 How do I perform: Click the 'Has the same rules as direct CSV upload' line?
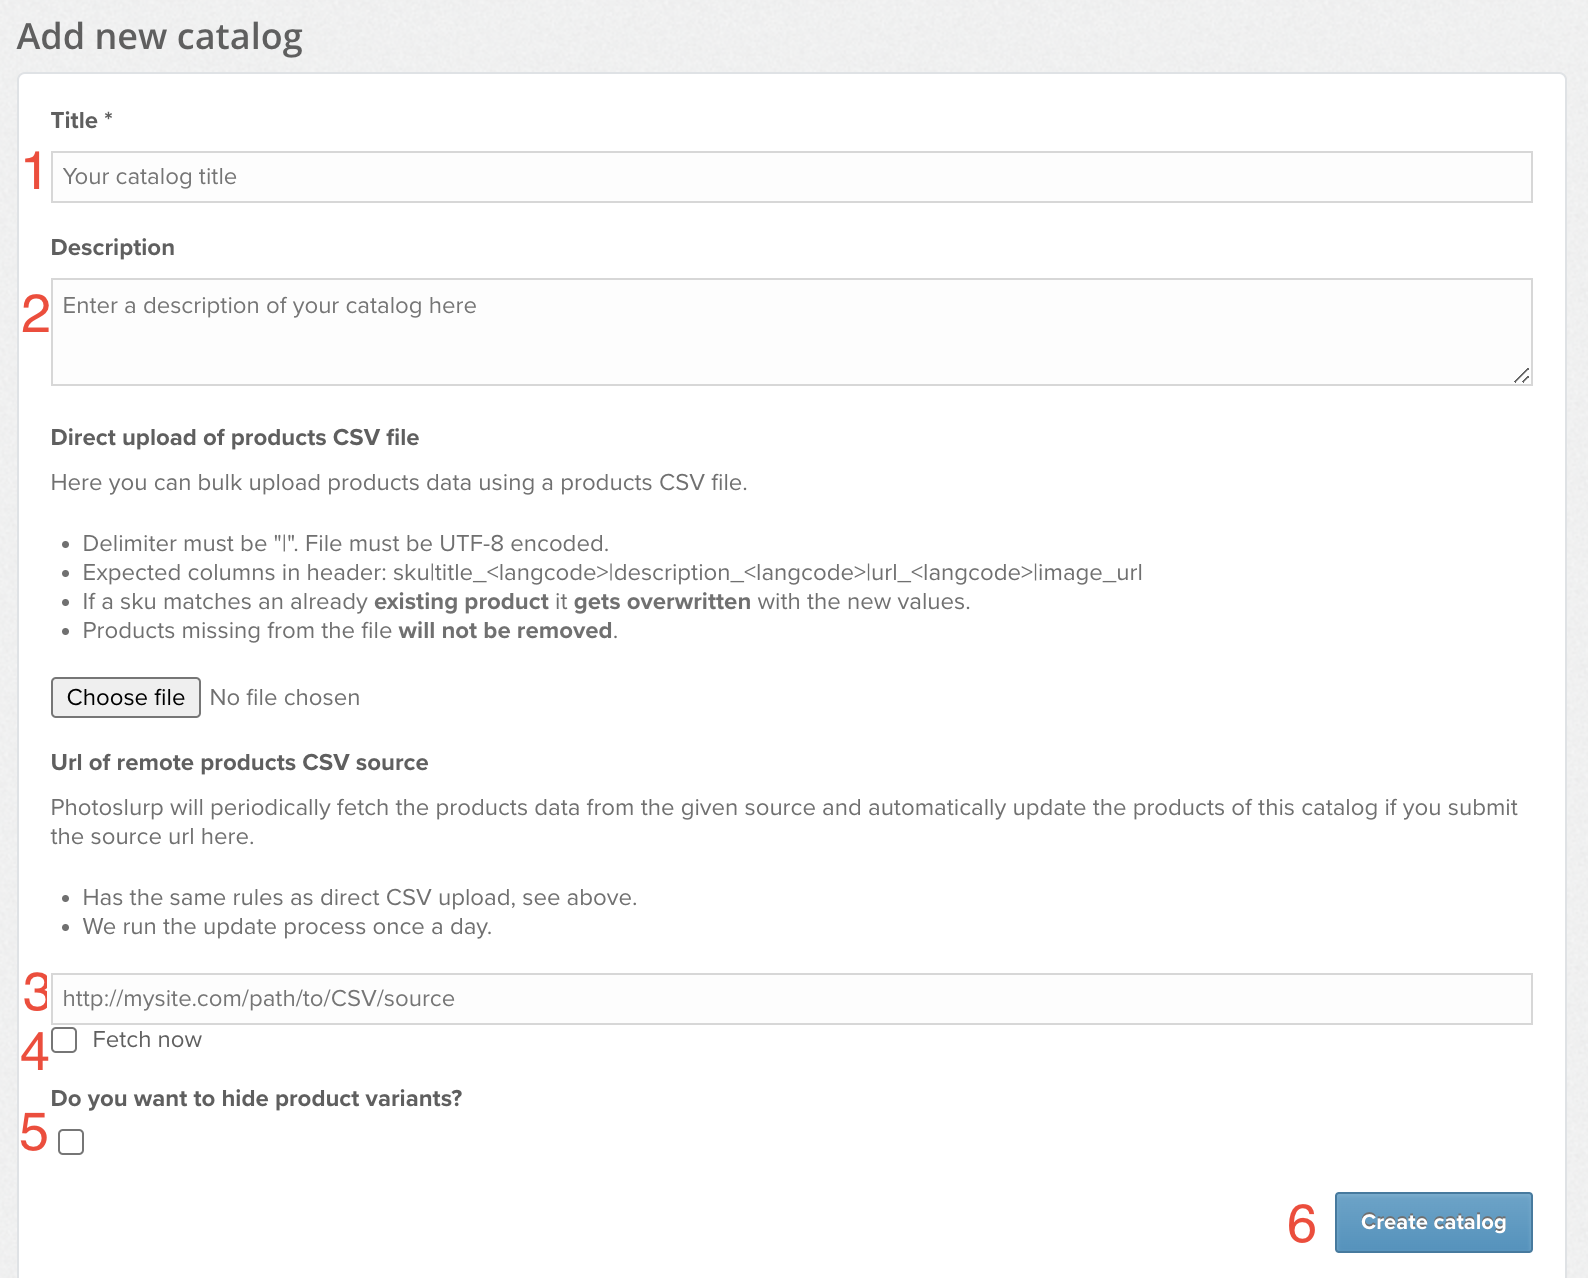pyautogui.click(x=360, y=897)
